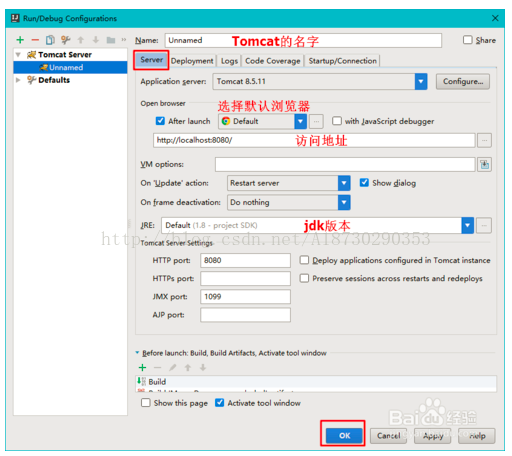Screen dimensions: 512x456
Task: Toggle Show dialog checkbox
Action: [x=364, y=183]
